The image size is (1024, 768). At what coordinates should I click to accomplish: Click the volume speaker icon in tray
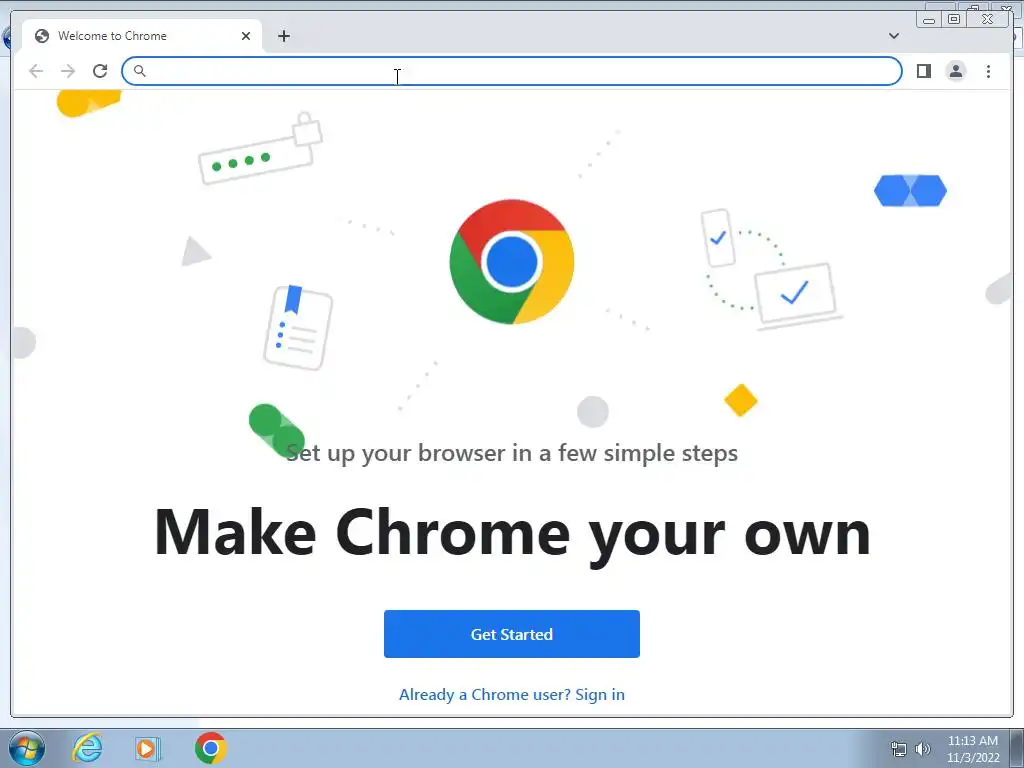[x=923, y=749]
